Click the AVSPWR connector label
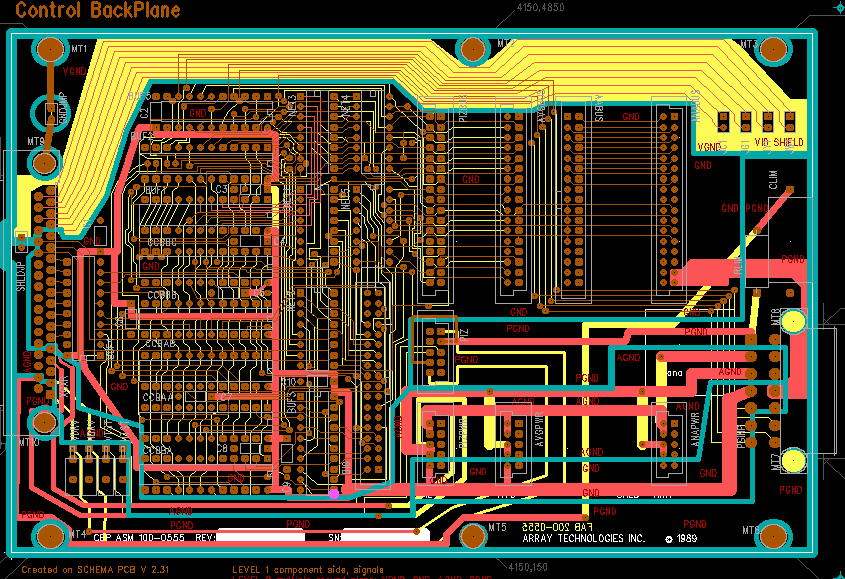Screen dimensions: 845x579 [539, 429]
